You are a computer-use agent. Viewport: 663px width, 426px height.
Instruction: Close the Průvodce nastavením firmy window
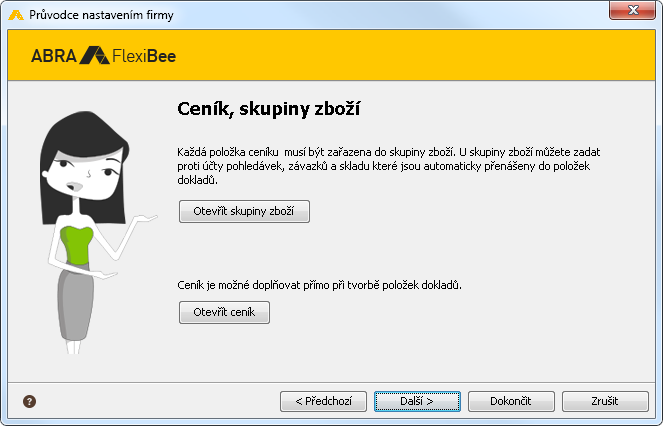click(x=632, y=10)
